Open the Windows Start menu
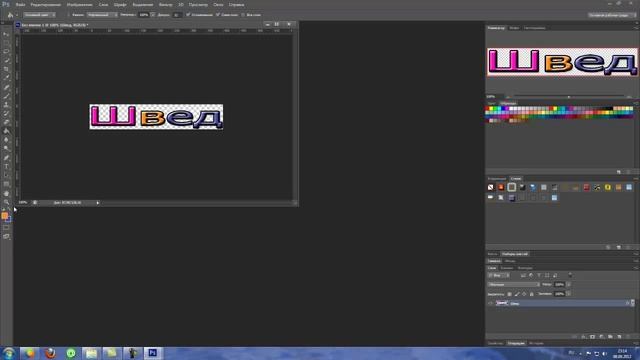Screen dimensions: 640x360 [8, 353]
